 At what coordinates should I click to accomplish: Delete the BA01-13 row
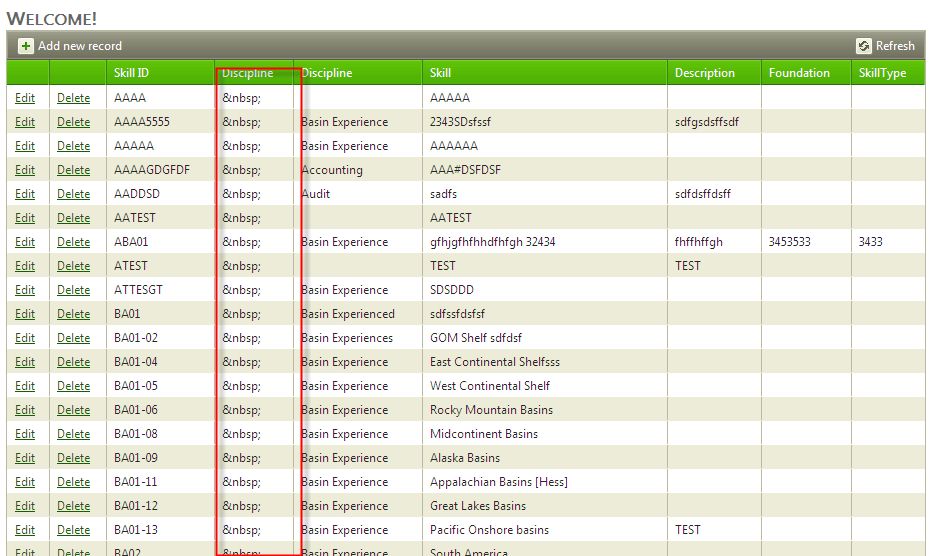click(73, 530)
